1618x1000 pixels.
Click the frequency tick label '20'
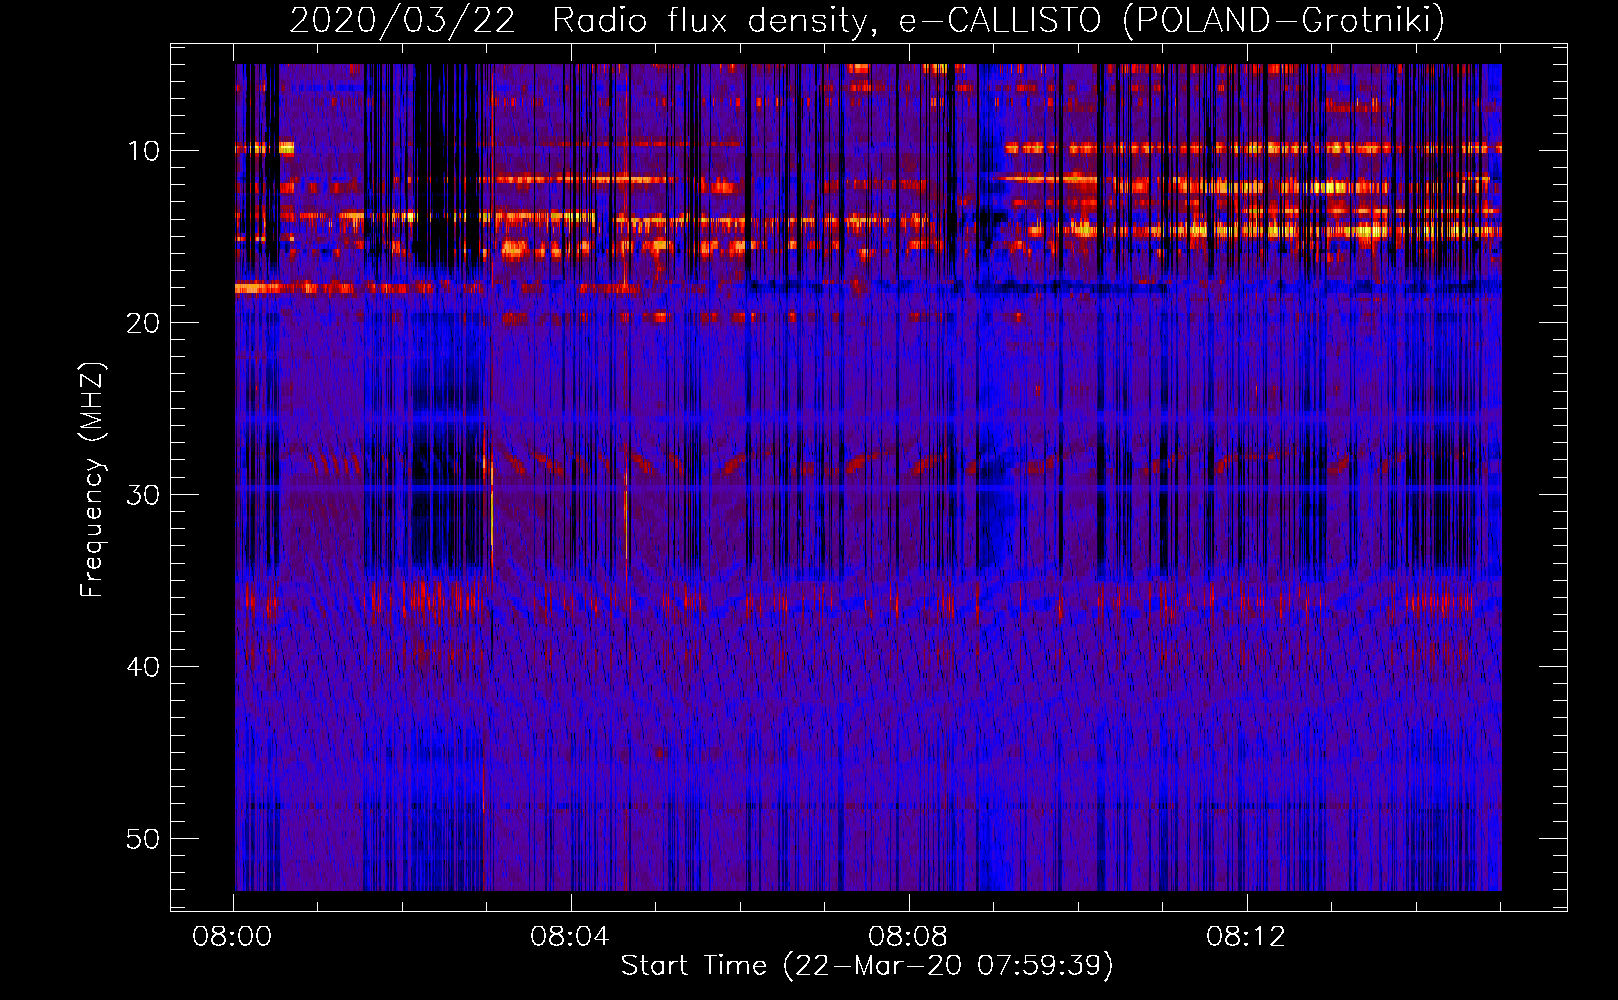144,323
